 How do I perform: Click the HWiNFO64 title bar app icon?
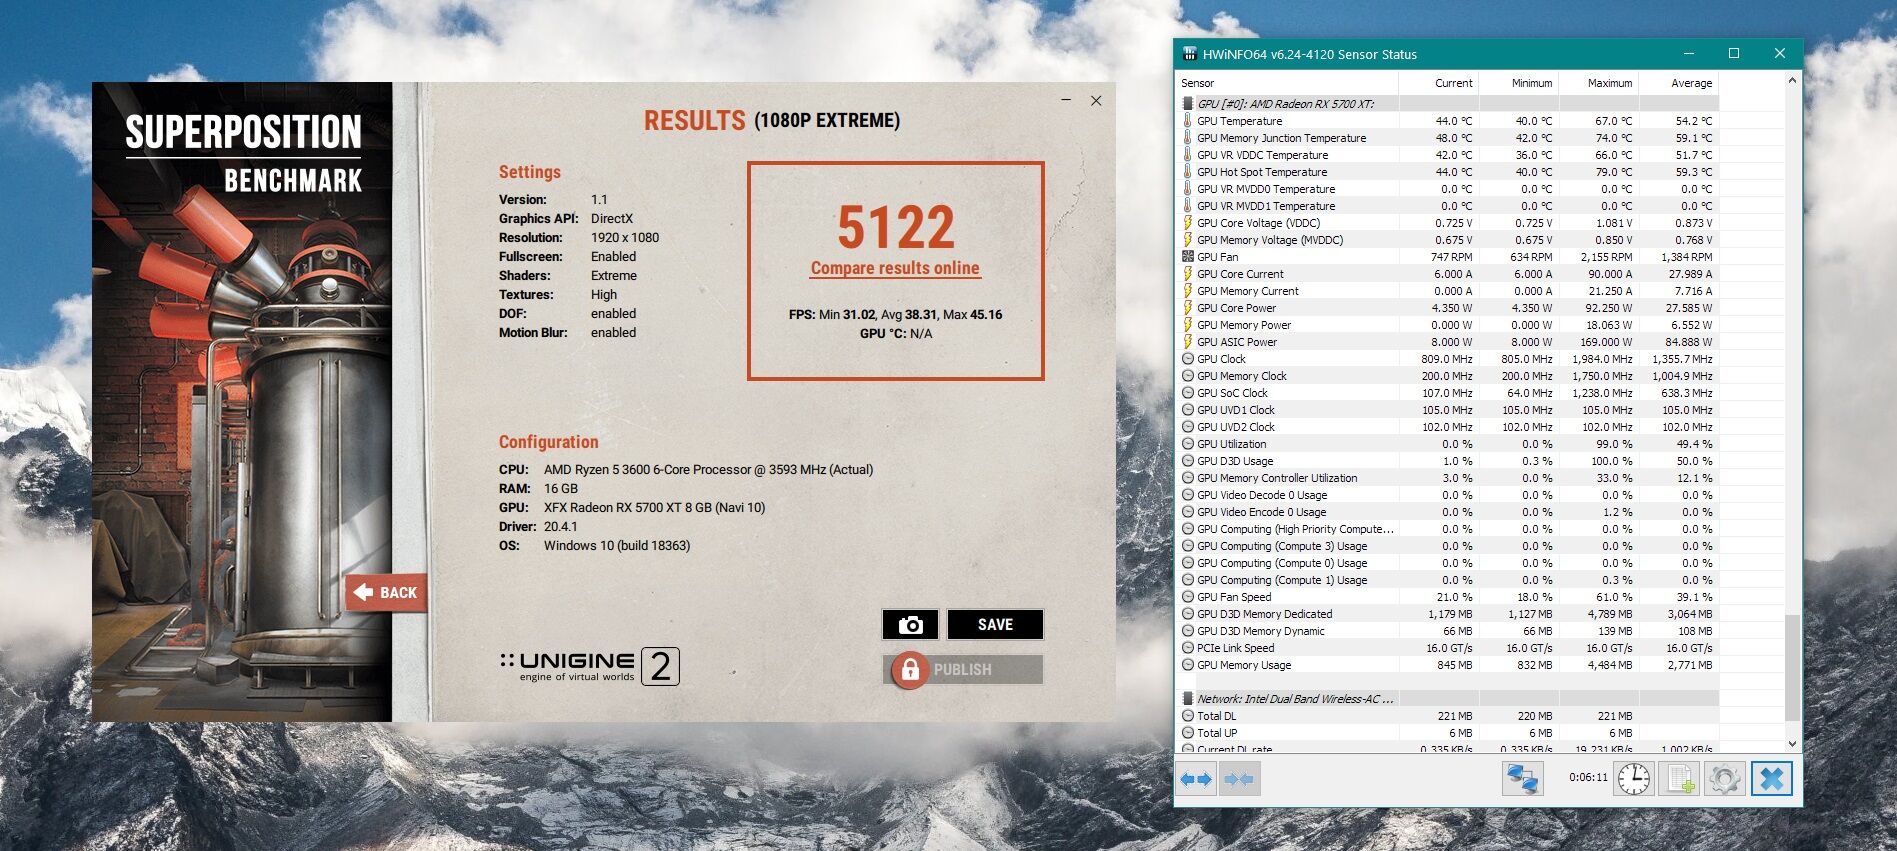click(1190, 54)
